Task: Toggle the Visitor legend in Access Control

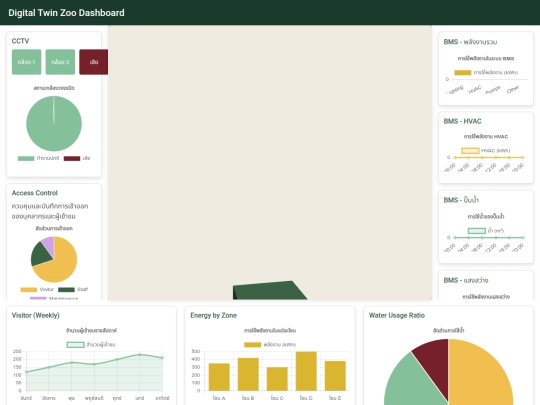Action: (x=37, y=290)
